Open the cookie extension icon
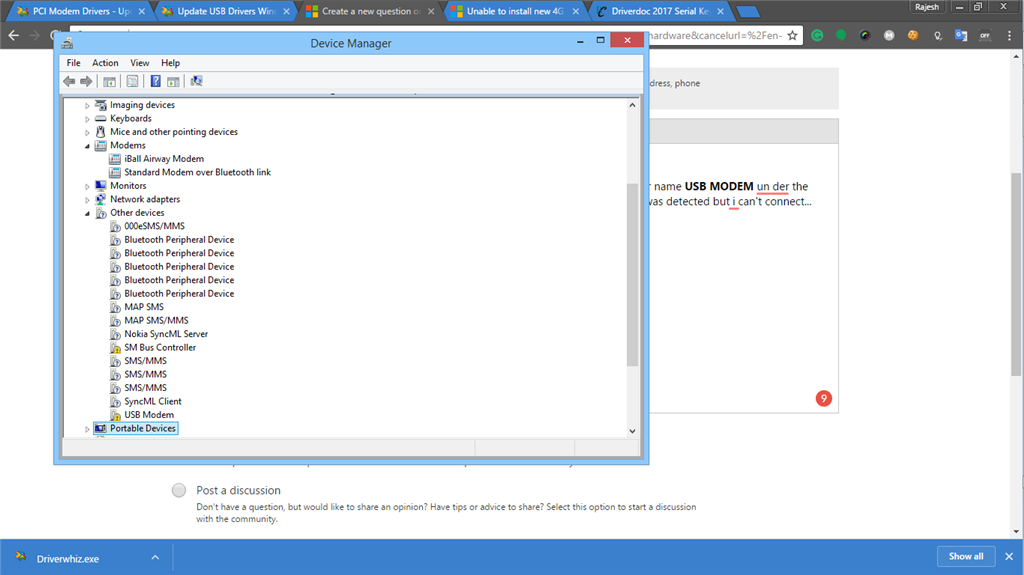This screenshot has height=575, width=1024. [913, 35]
